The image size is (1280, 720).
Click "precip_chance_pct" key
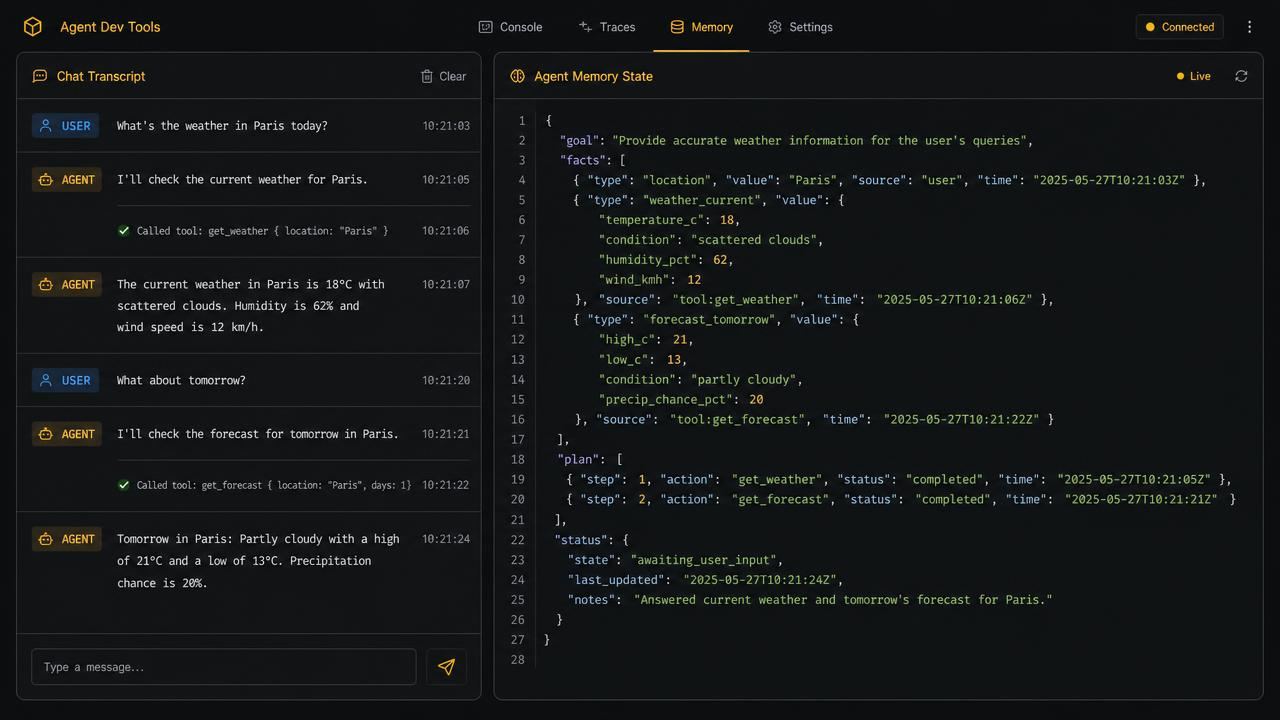point(666,400)
